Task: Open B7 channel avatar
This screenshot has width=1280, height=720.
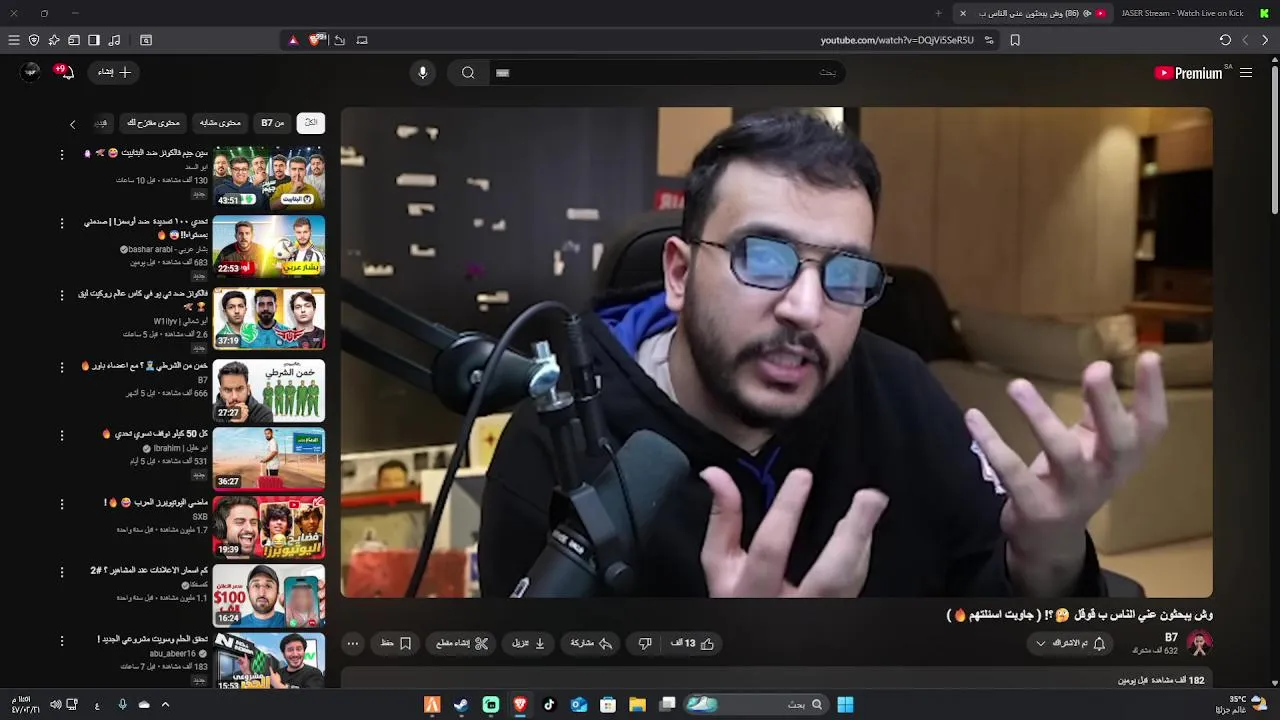Action: (1199, 644)
